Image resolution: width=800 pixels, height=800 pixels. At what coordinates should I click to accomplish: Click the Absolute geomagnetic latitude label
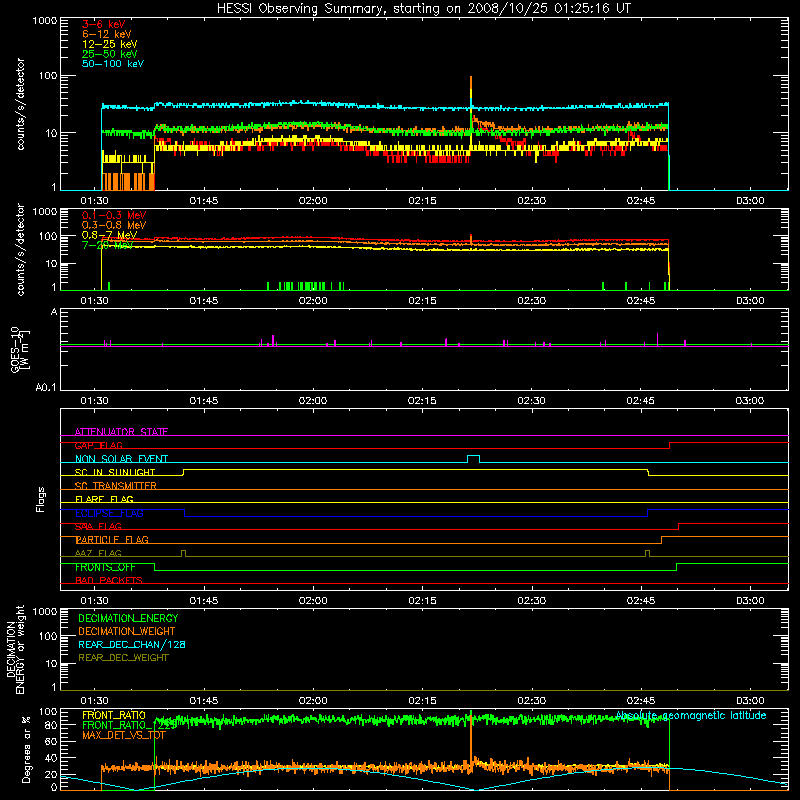(x=691, y=715)
